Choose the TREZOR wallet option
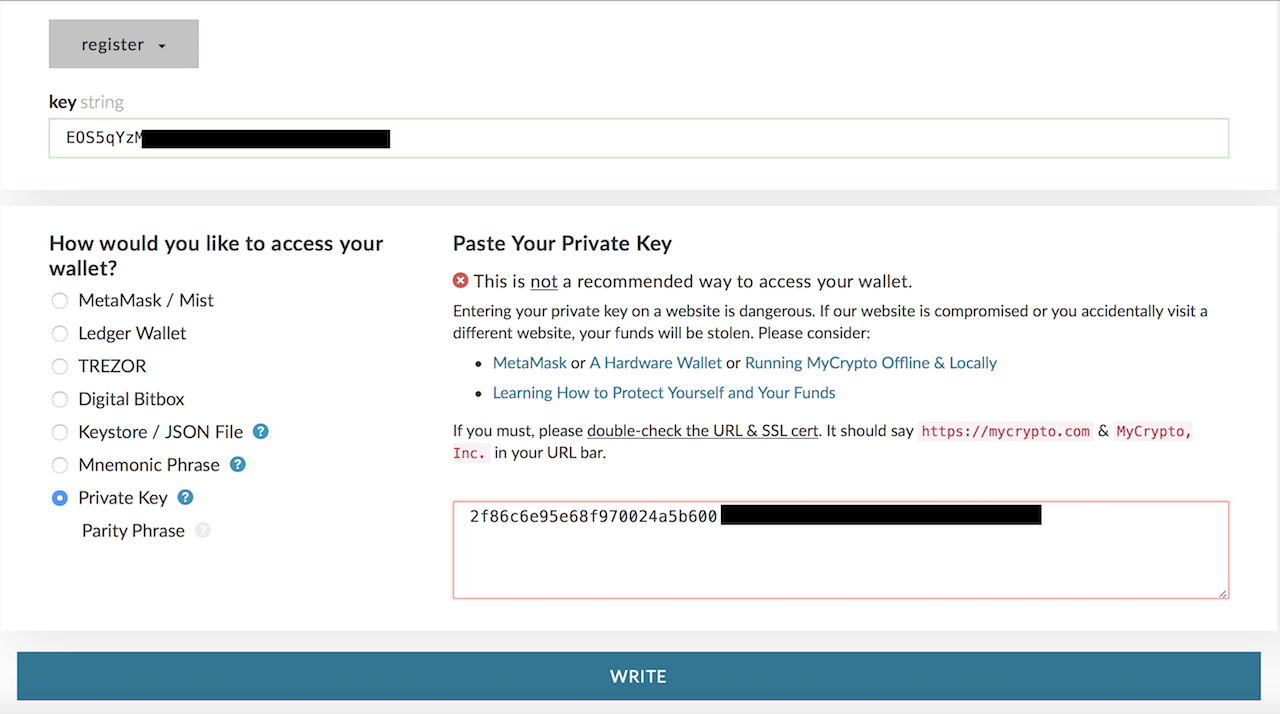Screen dimensions: 1280x714 point(60,367)
